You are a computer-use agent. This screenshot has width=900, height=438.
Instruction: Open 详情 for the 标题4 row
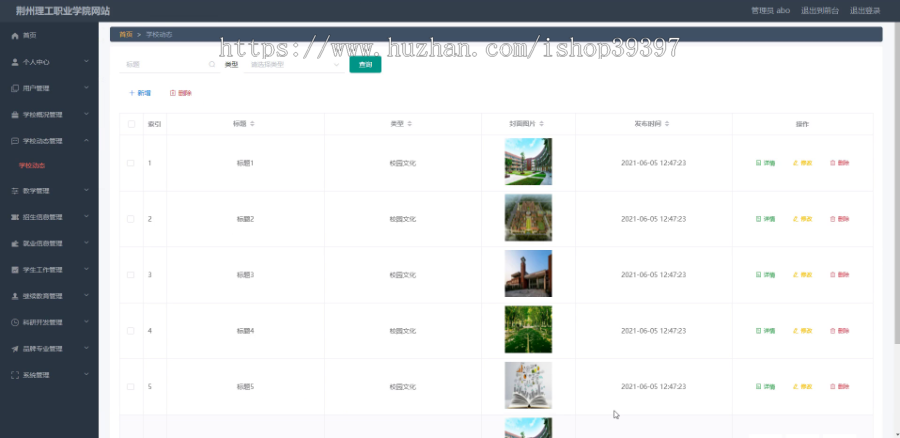pyautogui.click(x=765, y=331)
